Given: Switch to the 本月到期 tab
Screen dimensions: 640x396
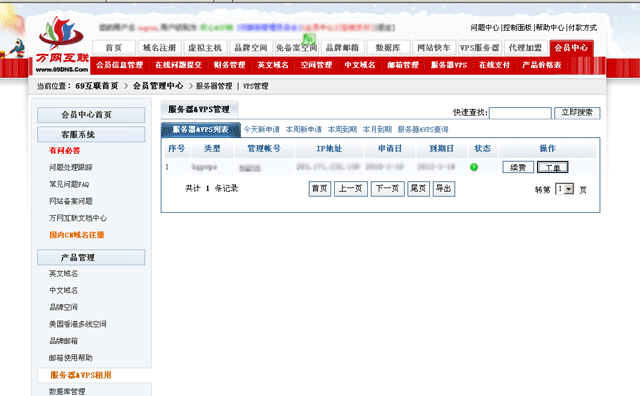Looking at the screenshot, I should pyautogui.click(x=377, y=129).
